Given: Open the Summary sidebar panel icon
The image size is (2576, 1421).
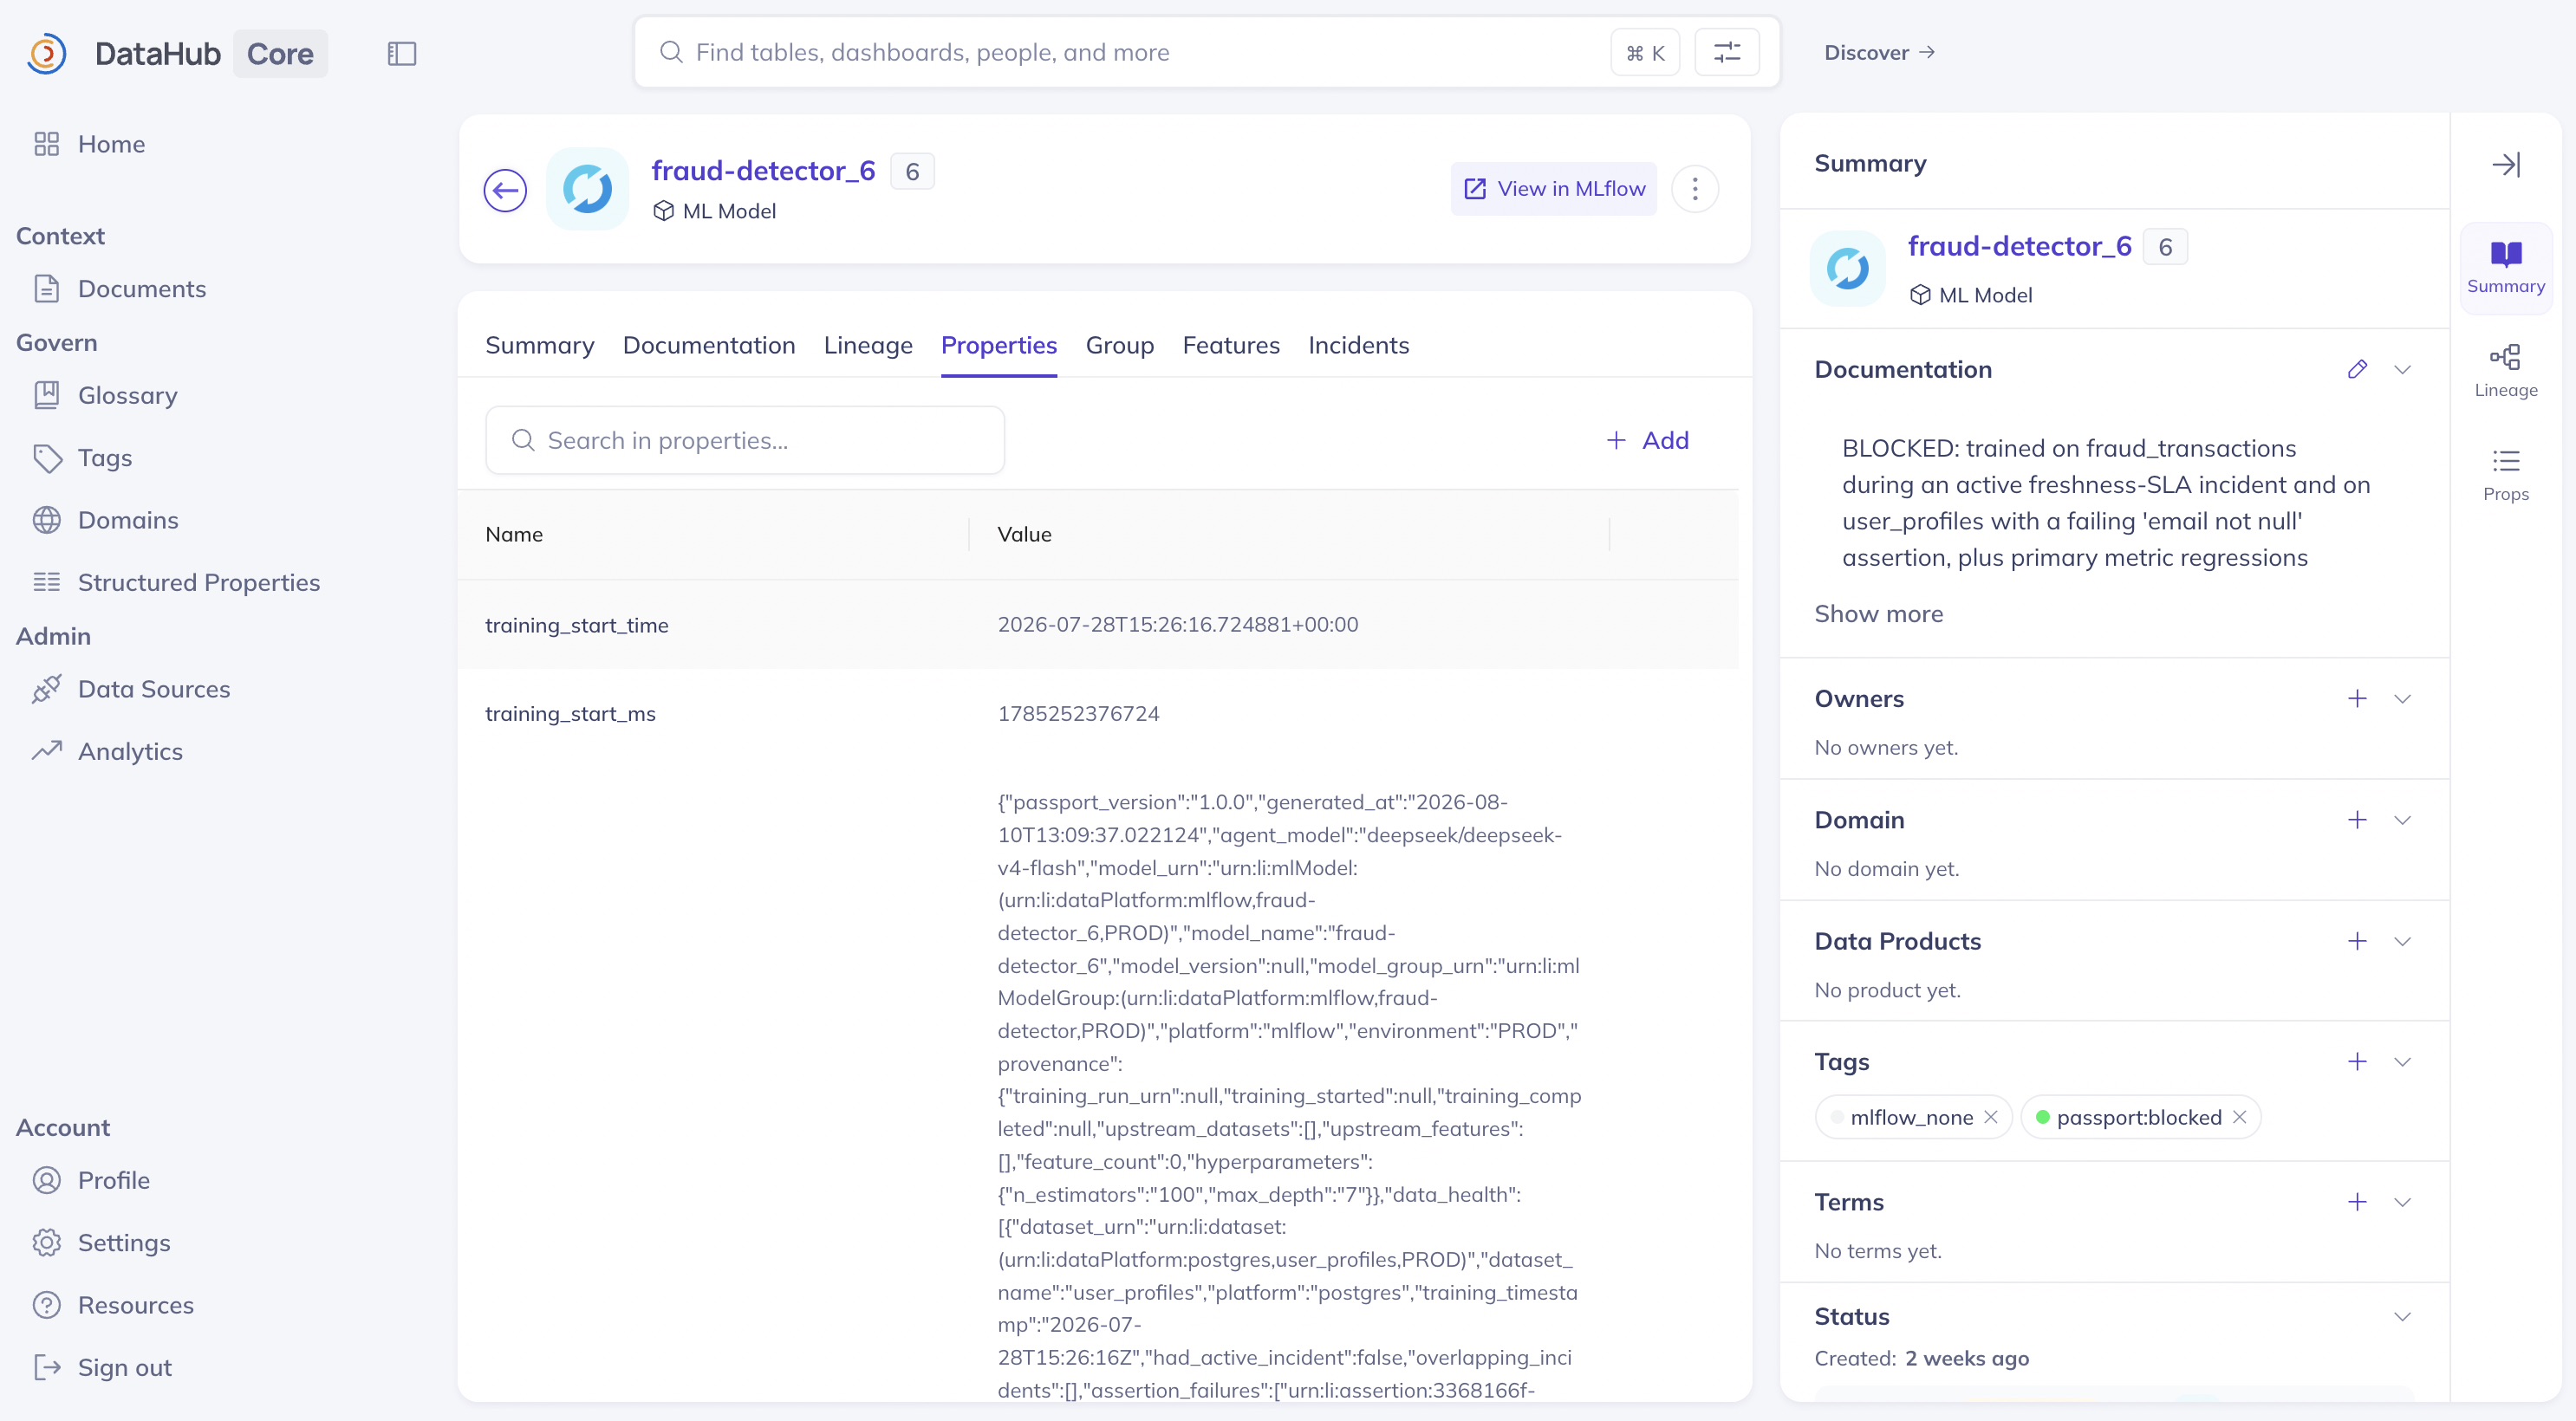Looking at the screenshot, I should coord(2506,268).
